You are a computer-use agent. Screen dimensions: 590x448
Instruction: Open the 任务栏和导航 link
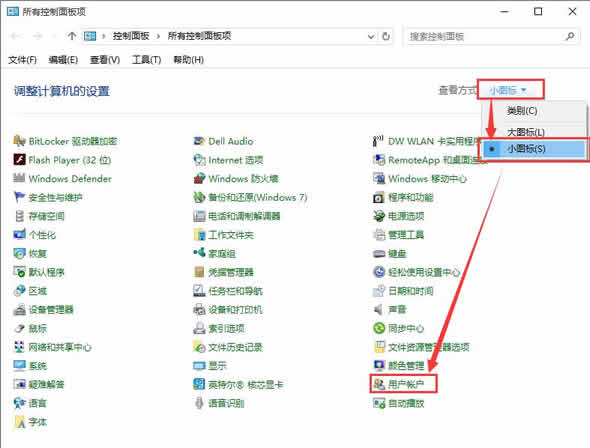coord(235,291)
